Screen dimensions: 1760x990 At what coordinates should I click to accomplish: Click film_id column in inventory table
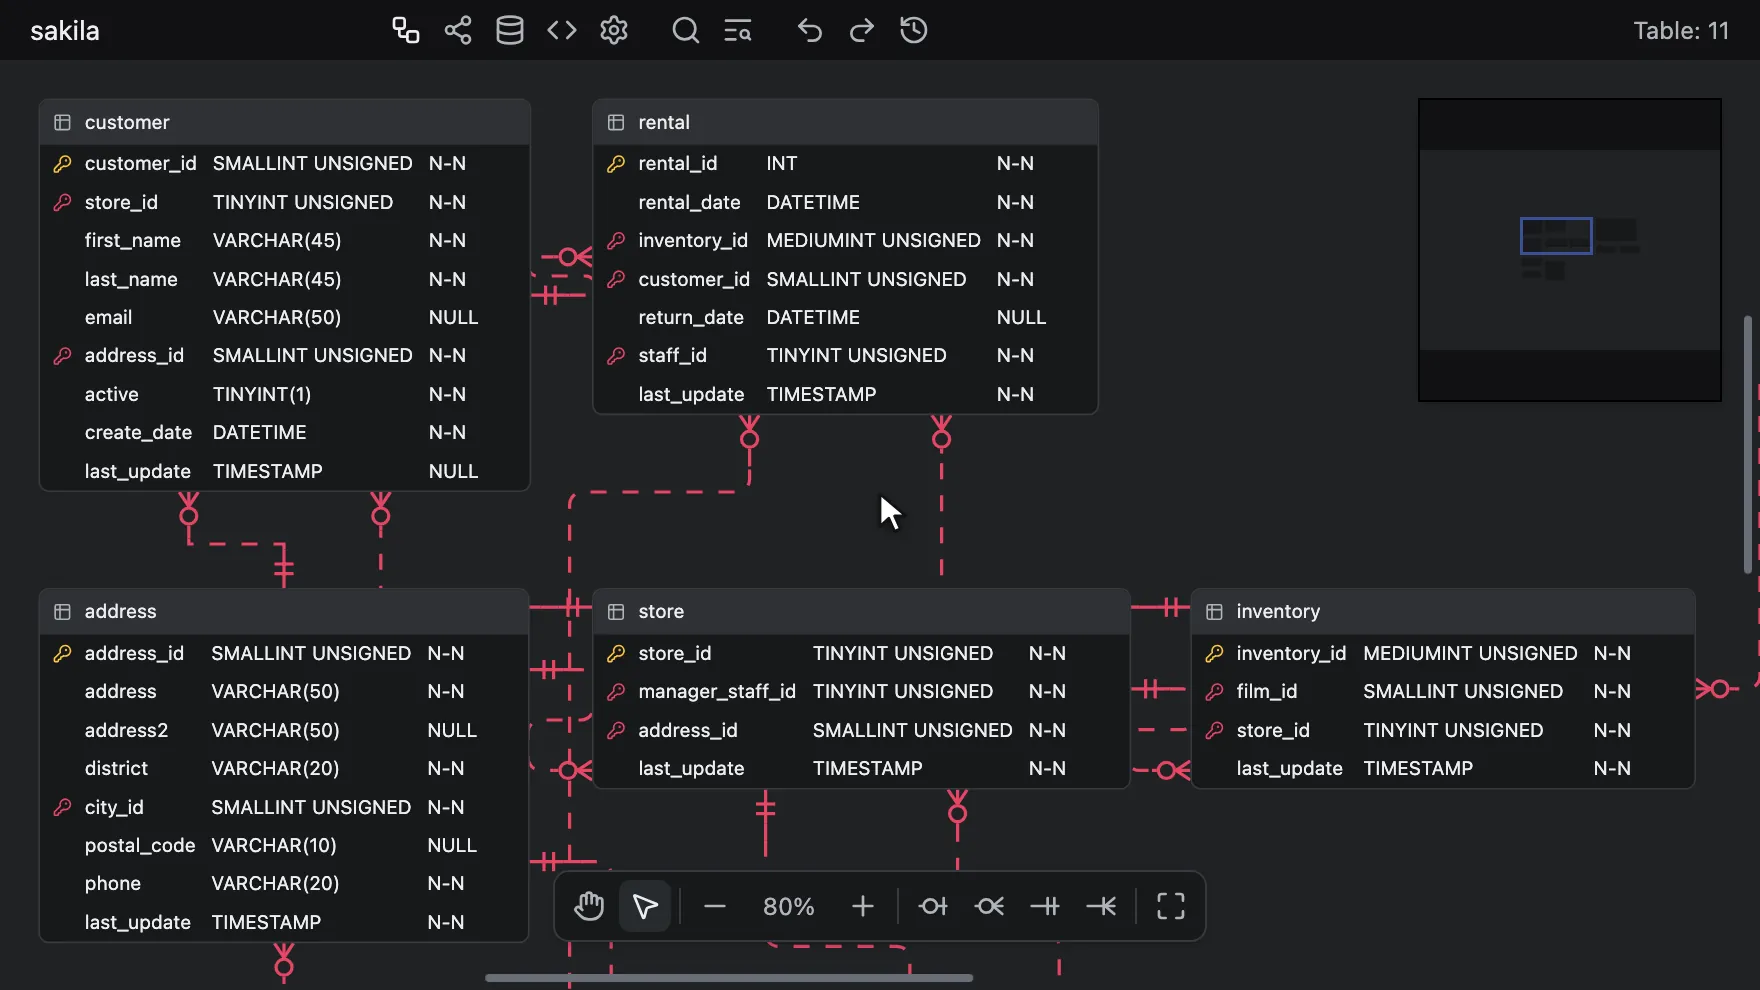point(1443,691)
